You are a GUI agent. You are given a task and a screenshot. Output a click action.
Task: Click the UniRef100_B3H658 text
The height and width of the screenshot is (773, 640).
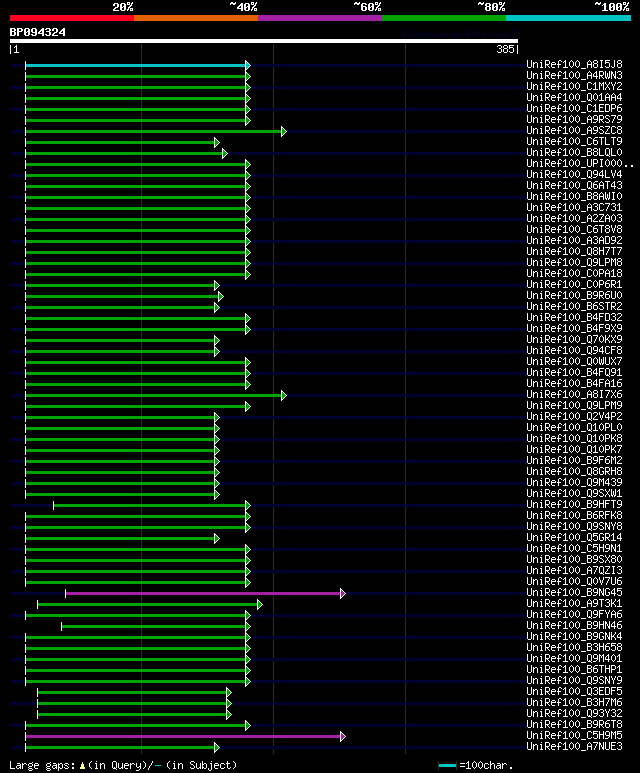click(574, 647)
